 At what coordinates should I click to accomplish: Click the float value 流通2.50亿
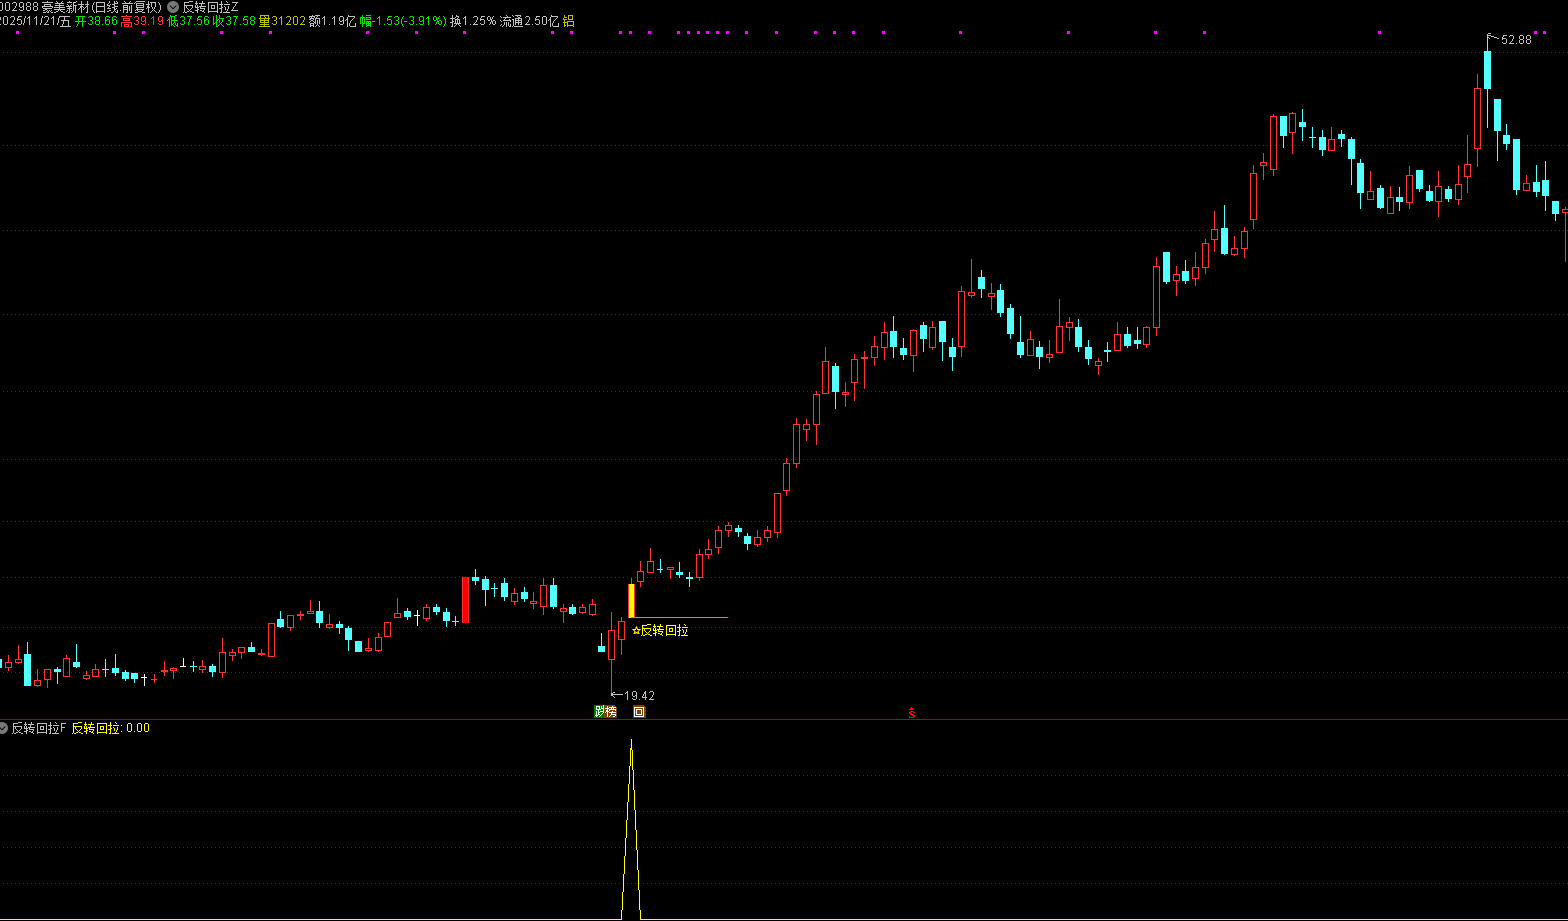530,21
